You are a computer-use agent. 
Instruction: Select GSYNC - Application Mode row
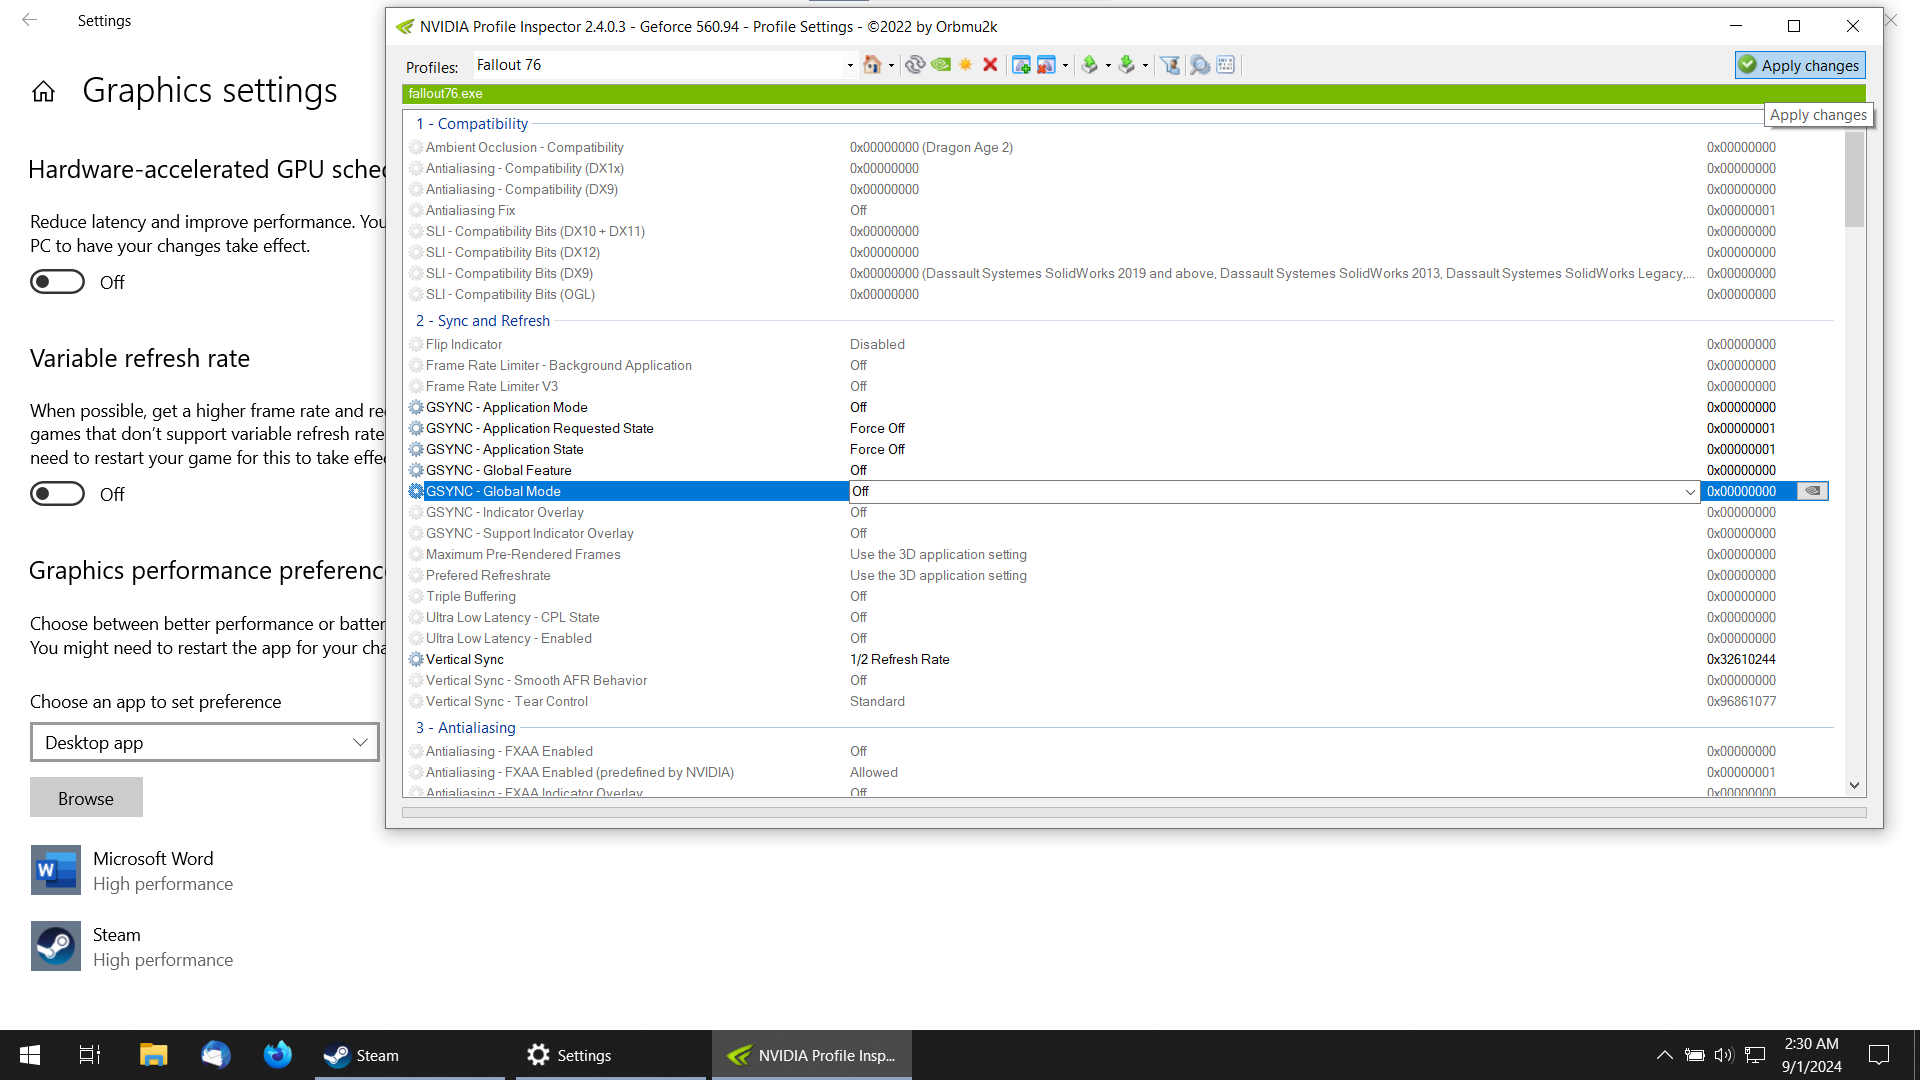tap(506, 408)
